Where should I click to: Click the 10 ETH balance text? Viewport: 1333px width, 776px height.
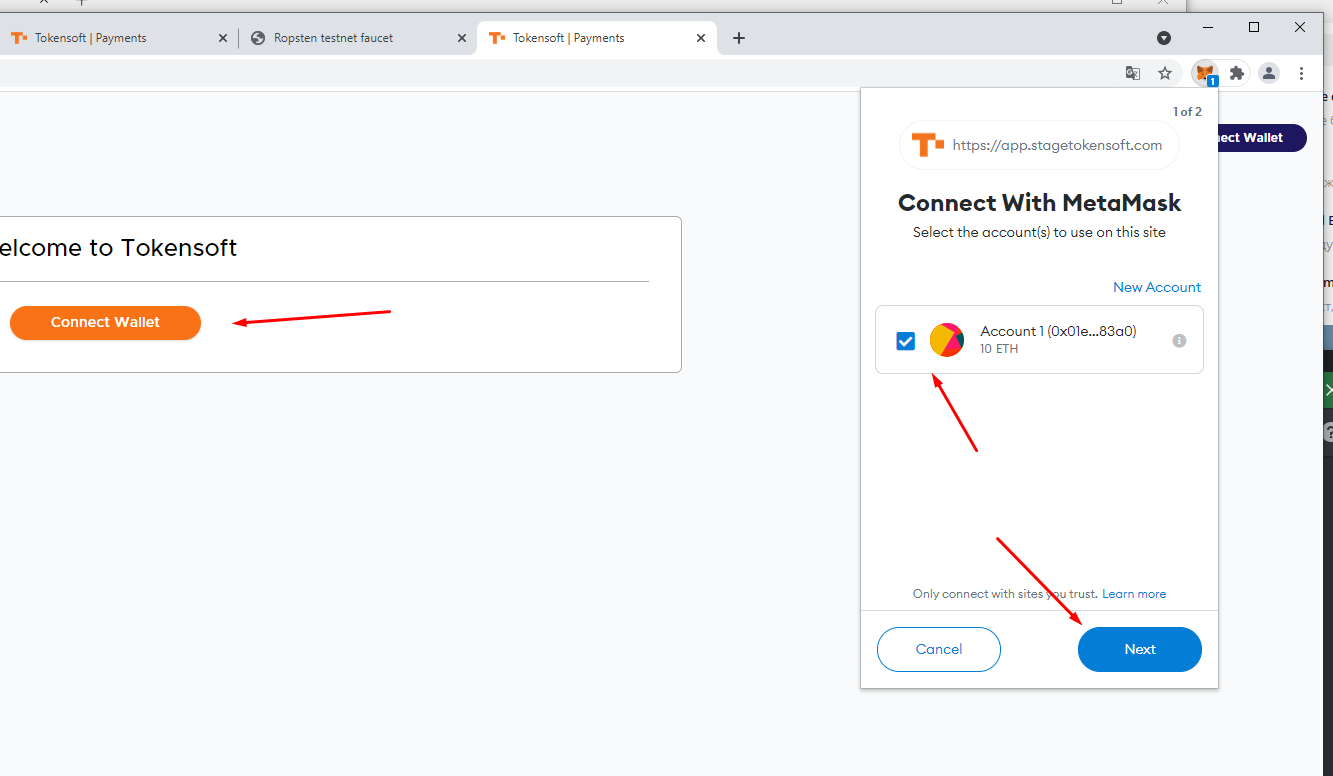click(999, 349)
